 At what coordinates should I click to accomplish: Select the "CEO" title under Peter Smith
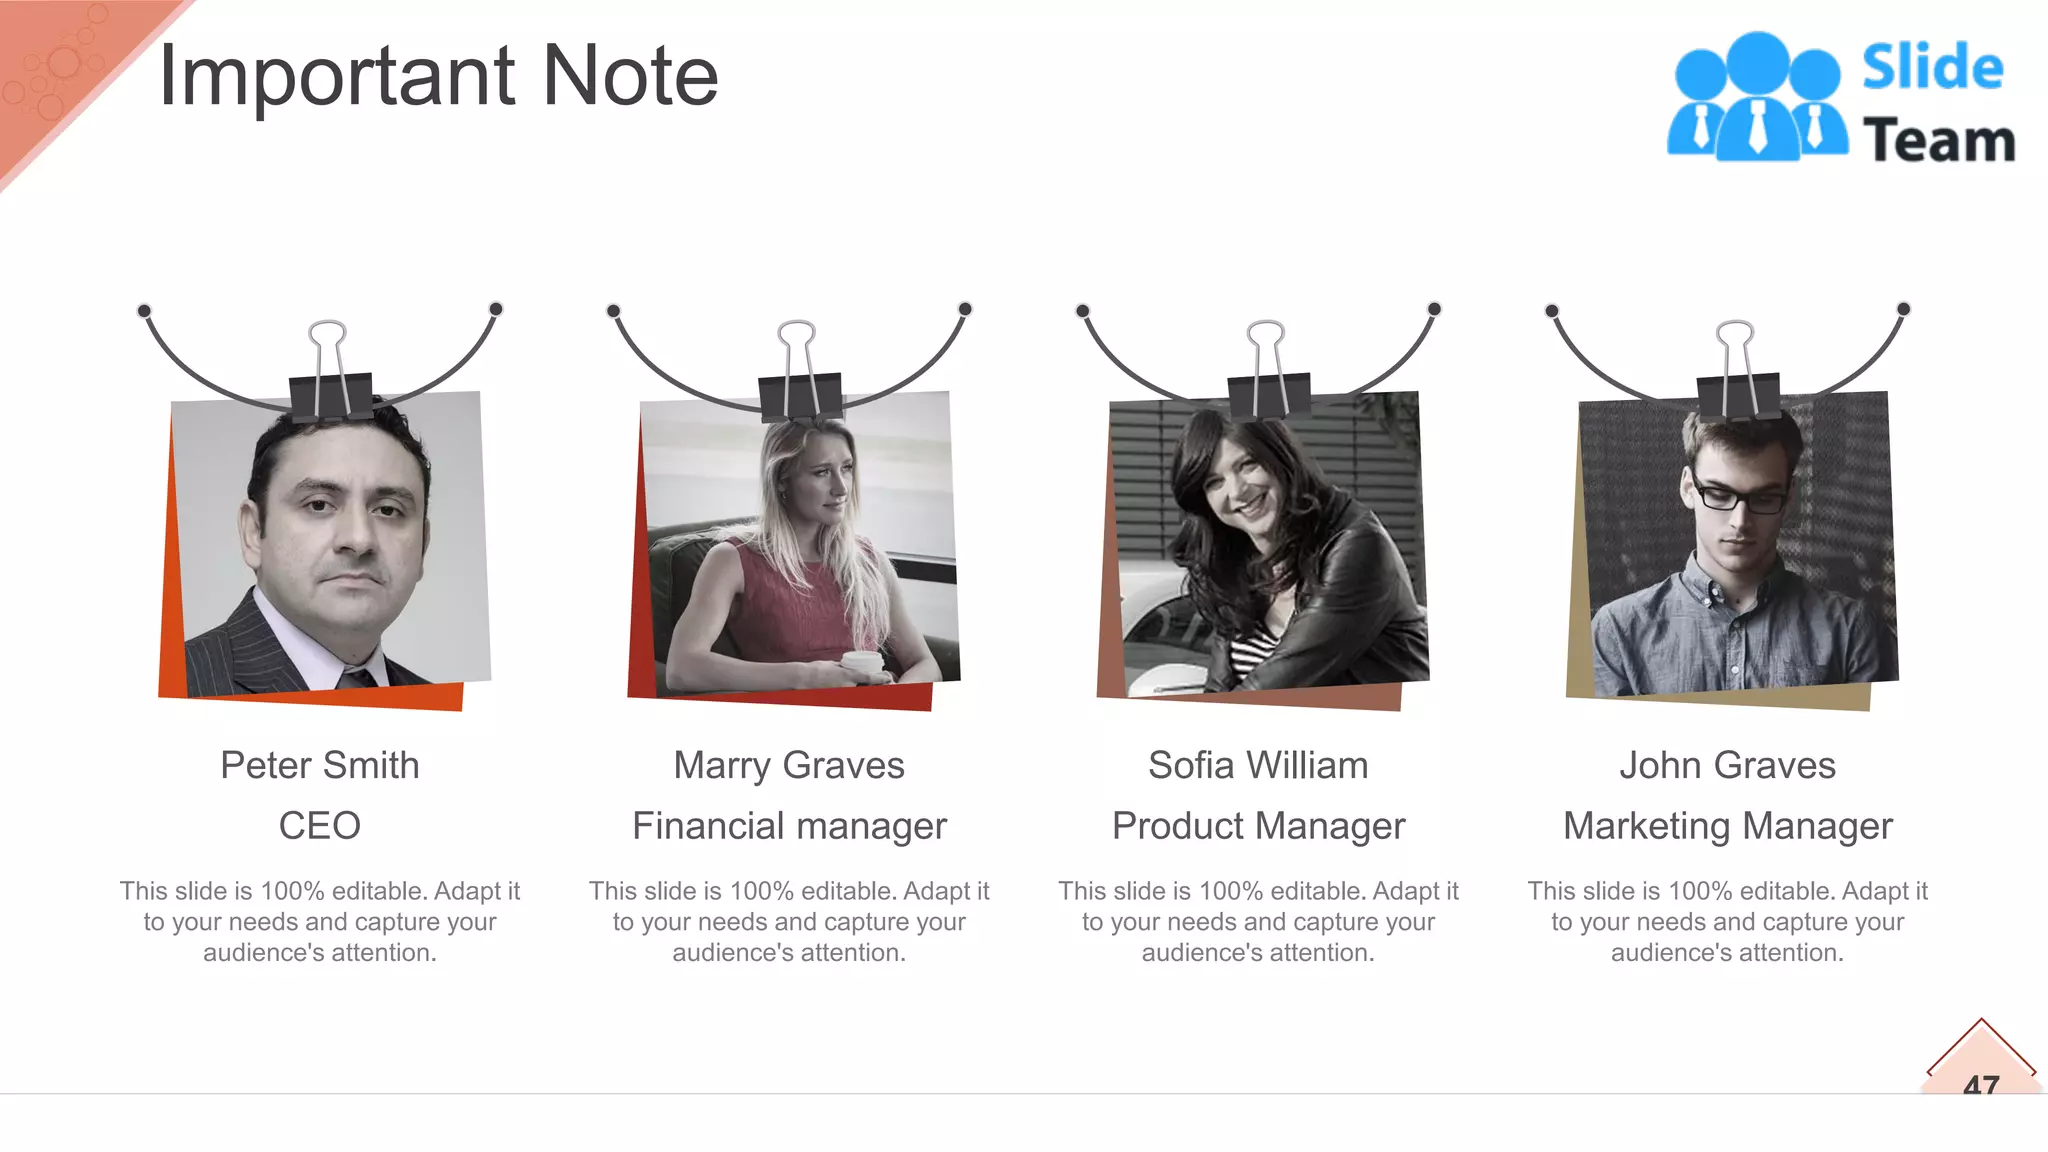(x=320, y=826)
